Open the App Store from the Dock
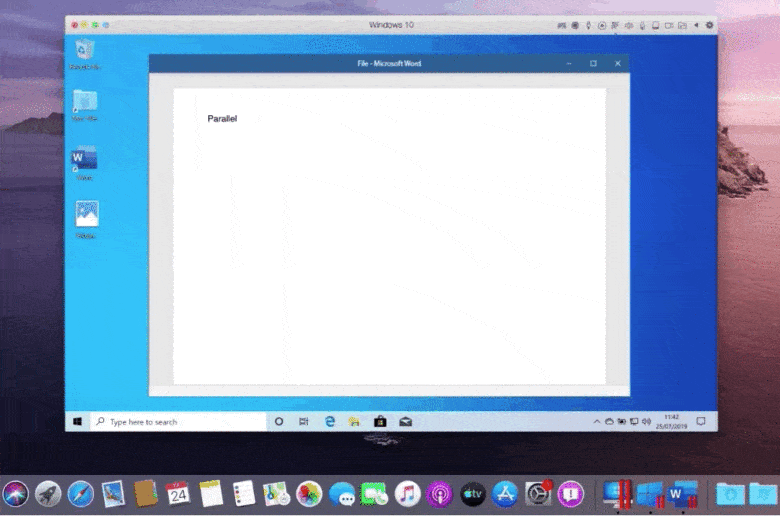 pyautogui.click(x=505, y=494)
